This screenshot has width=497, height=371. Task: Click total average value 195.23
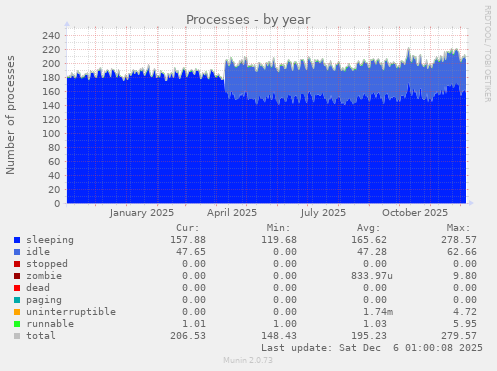(x=369, y=336)
